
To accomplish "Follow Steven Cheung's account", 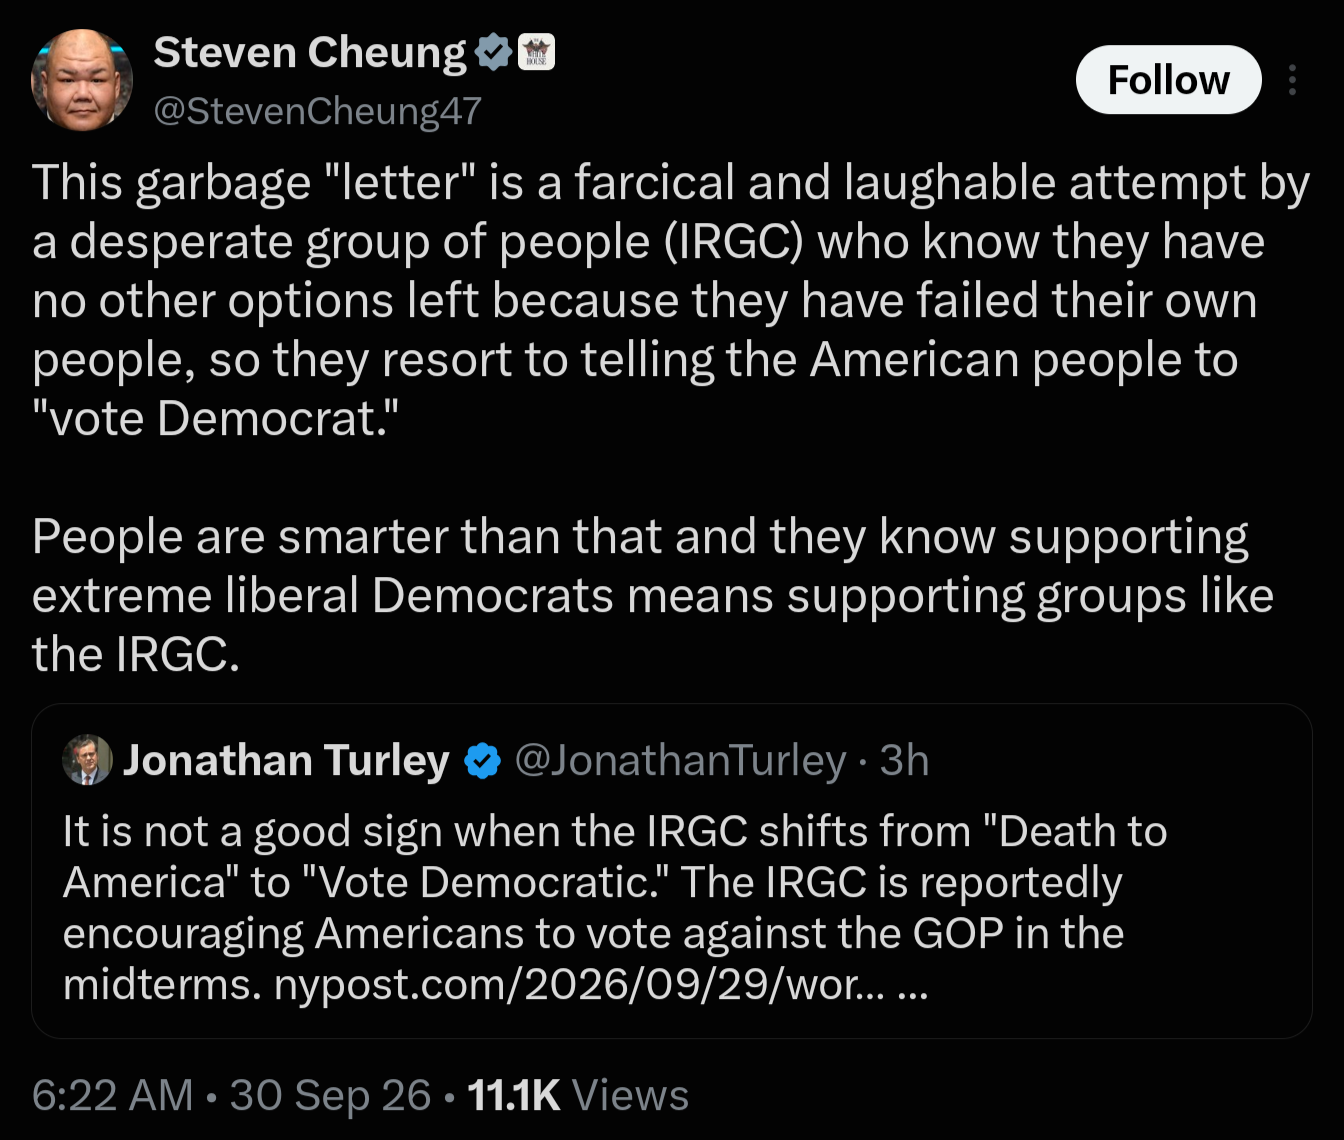I will tap(1168, 80).
